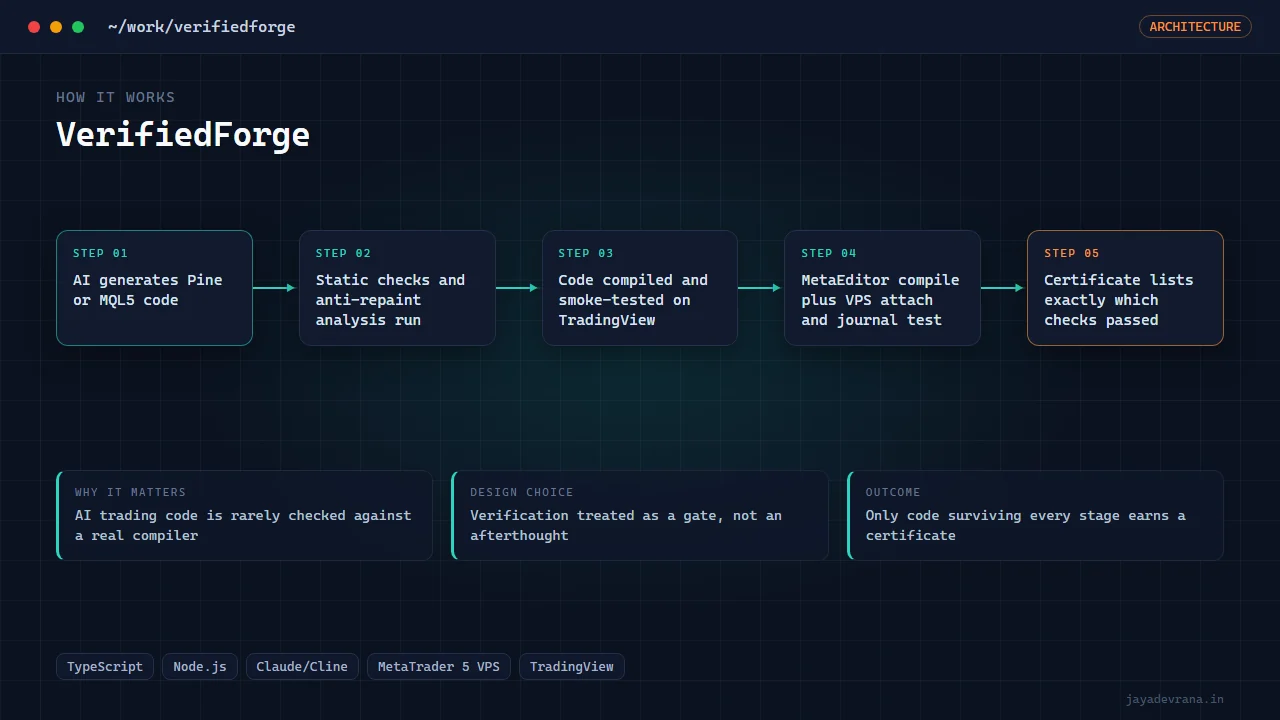The image size is (1280, 720).
Task: Open the jayadevrana.in link
Action: coord(1174,699)
